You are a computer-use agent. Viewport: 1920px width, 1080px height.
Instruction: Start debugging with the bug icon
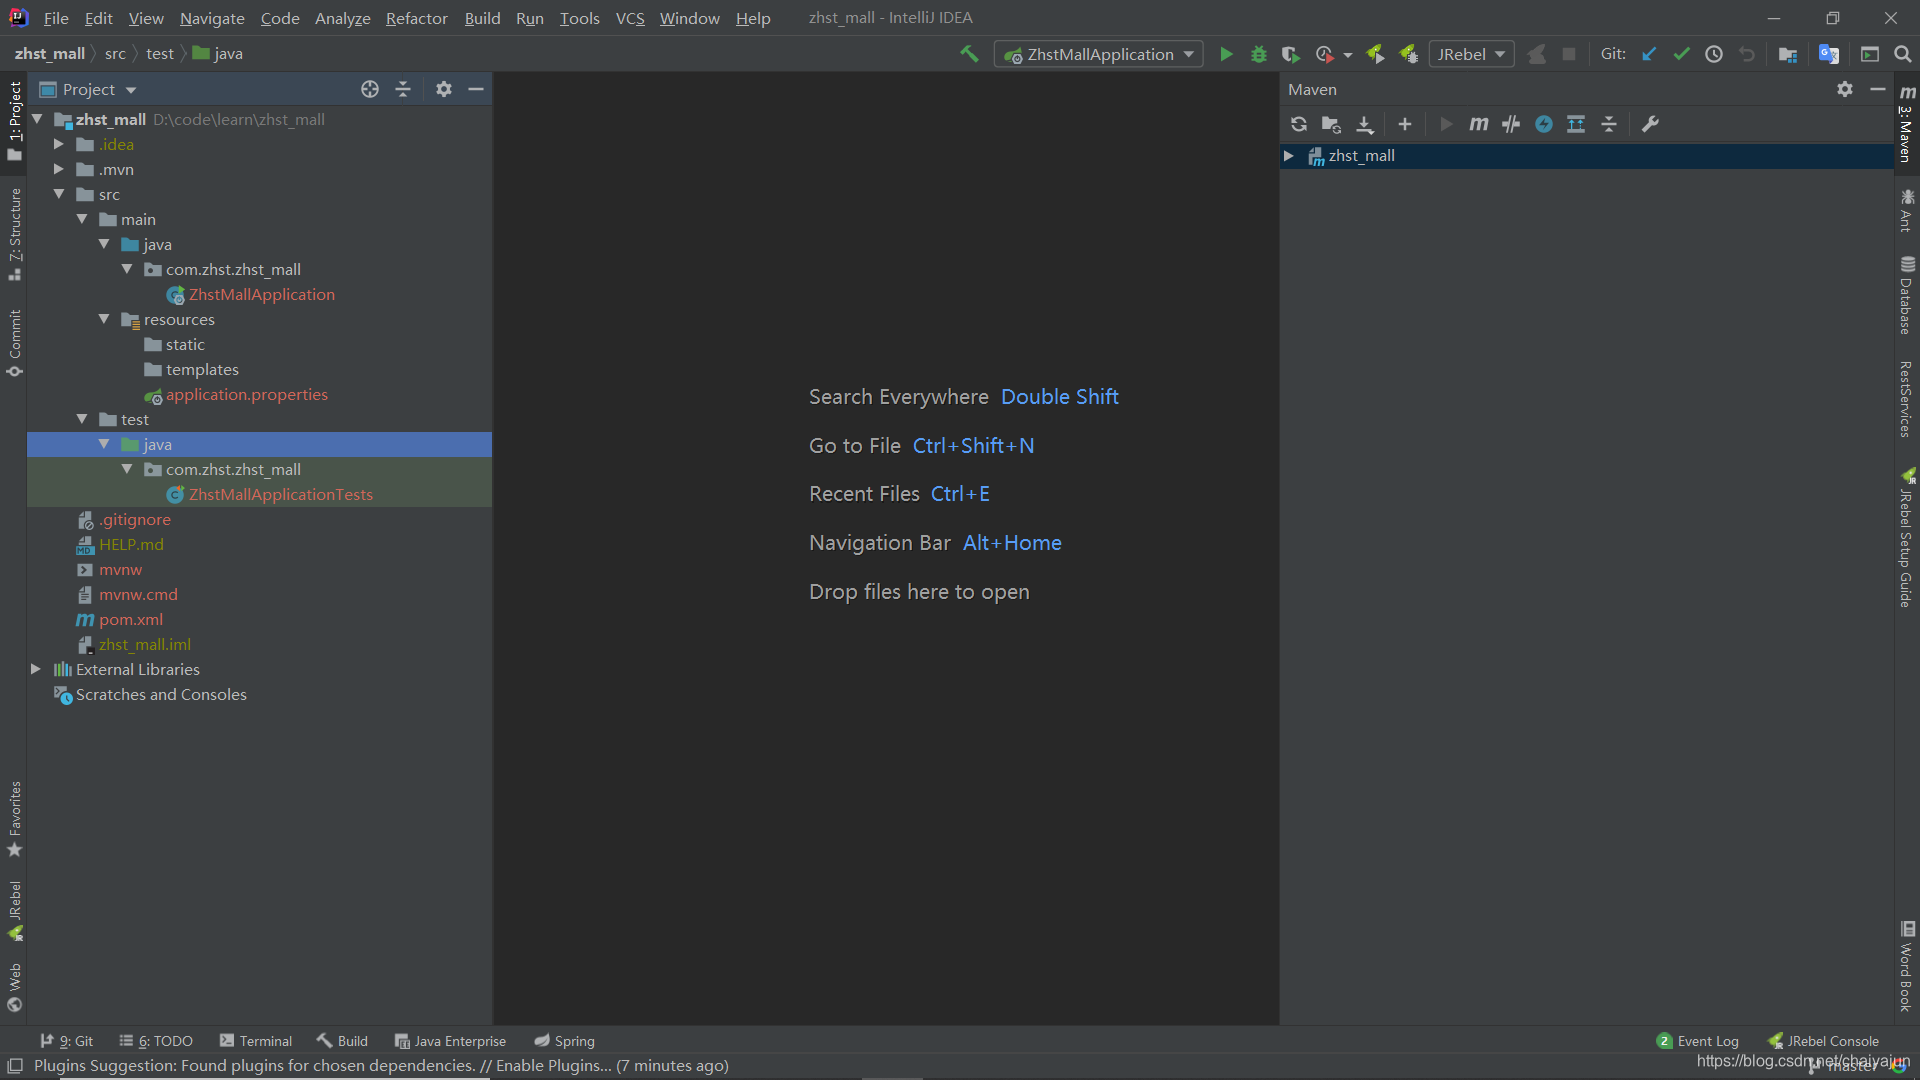[x=1259, y=54]
